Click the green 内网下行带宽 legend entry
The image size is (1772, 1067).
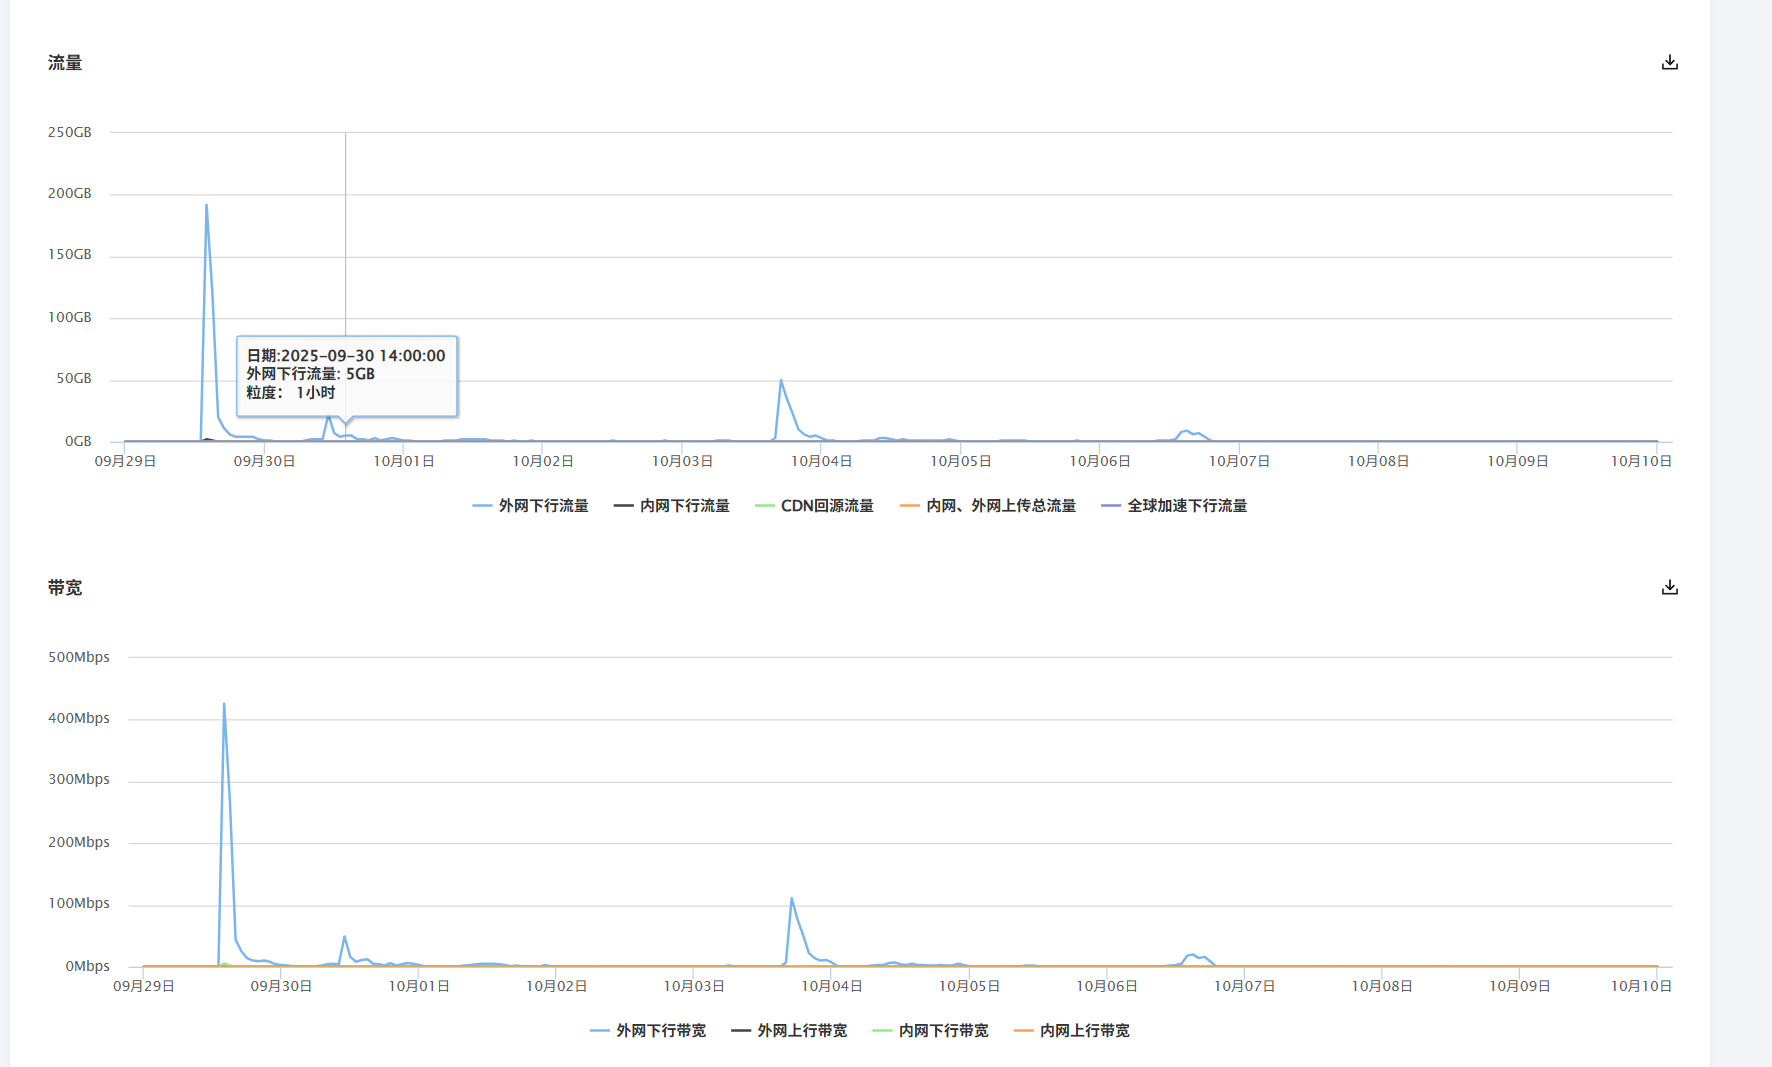point(930,1031)
